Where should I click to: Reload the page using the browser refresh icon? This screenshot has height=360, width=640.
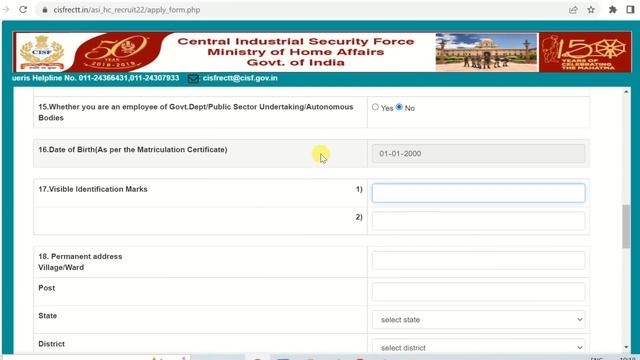23,9
